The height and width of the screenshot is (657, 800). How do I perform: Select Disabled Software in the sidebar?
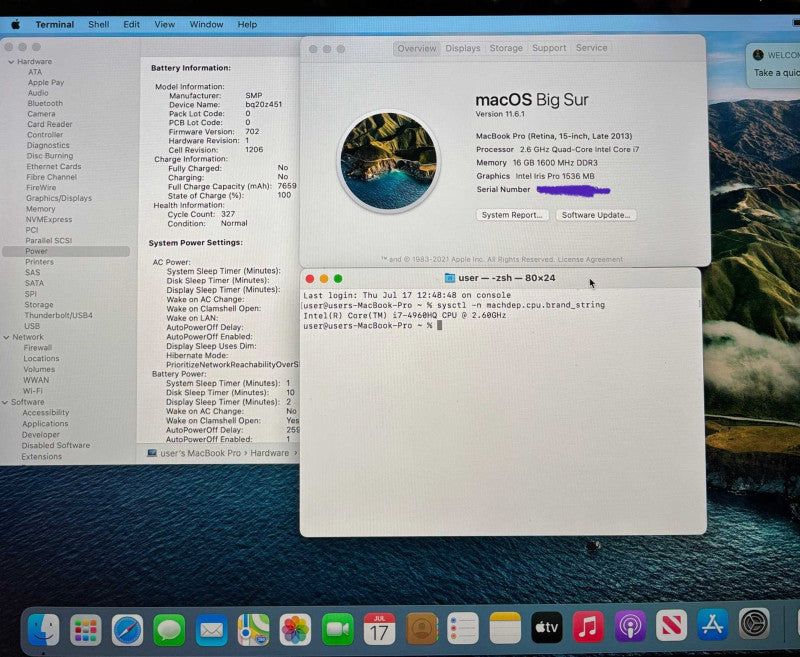[x=56, y=446]
